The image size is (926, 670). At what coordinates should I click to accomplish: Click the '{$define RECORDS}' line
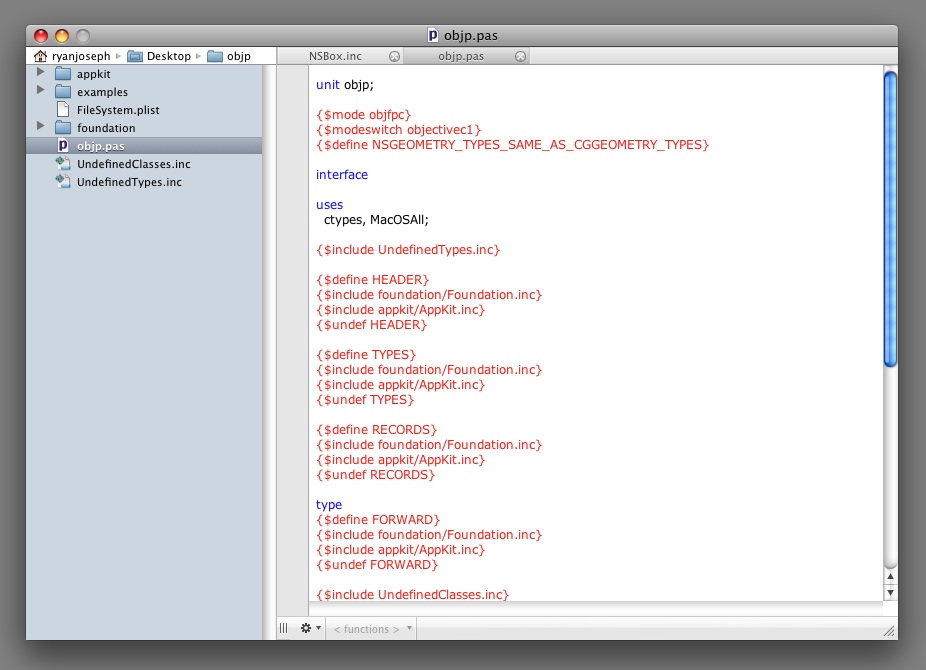pyautogui.click(x=376, y=430)
